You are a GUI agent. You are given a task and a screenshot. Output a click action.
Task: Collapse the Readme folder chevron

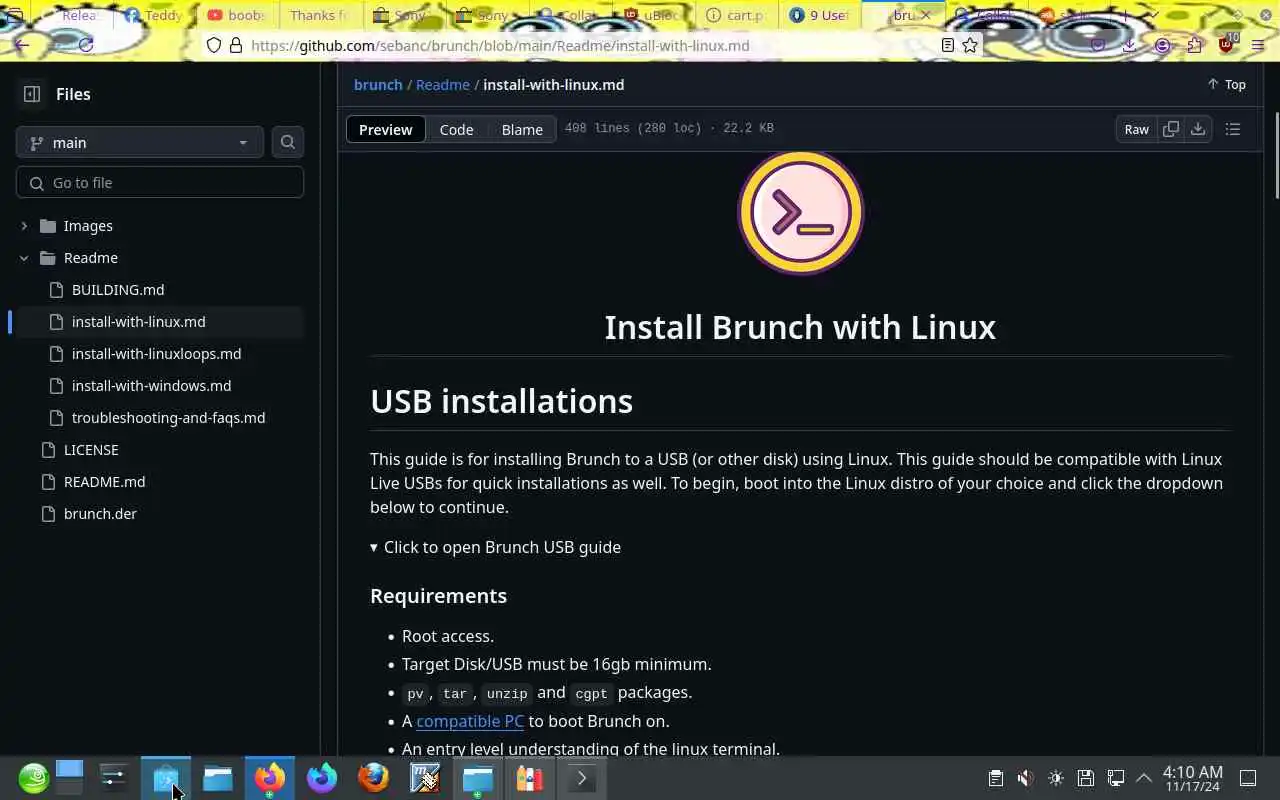coord(24,258)
